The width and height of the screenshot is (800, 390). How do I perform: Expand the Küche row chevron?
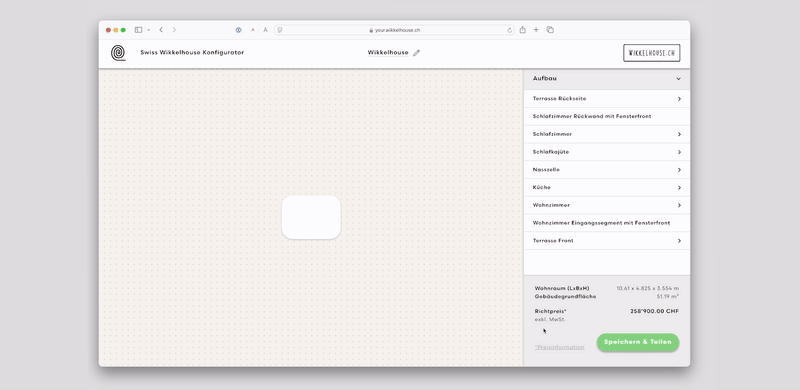point(679,187)
